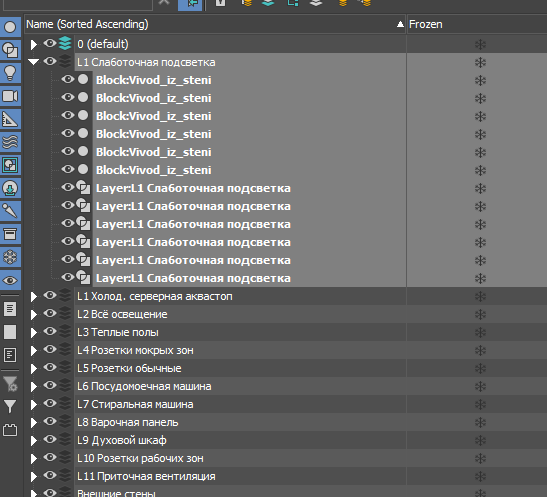Toggle the Display Helpers ruler icon
Screen dimensions: 547x497
10,119
